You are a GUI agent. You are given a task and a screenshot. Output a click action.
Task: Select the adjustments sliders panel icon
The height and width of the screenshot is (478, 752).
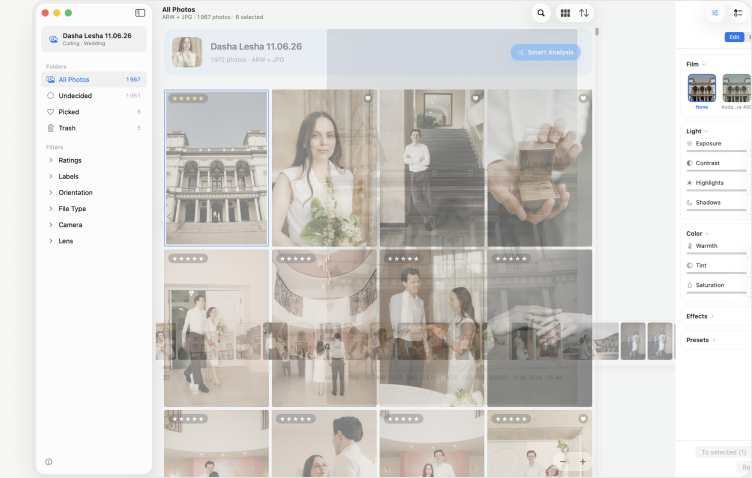(x=715, y=13)
